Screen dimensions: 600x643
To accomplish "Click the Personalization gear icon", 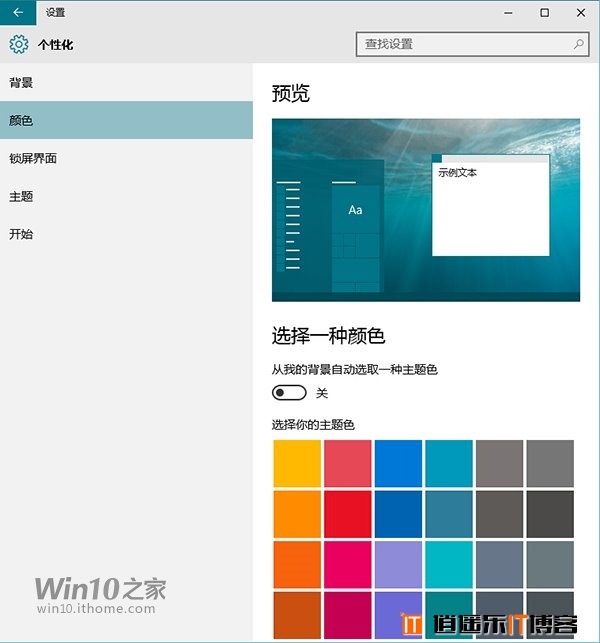I will click(x=19, y=44).
